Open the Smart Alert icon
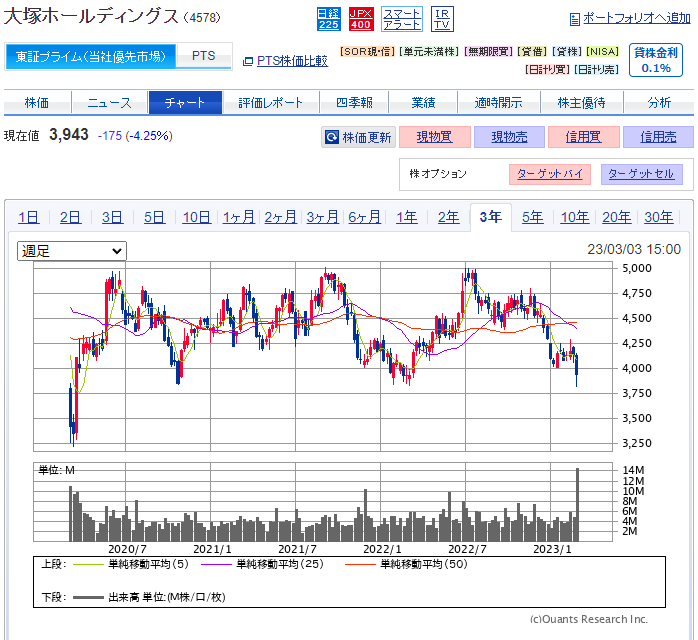The width and height of the screenshot is (698, 640). point(402,19)
